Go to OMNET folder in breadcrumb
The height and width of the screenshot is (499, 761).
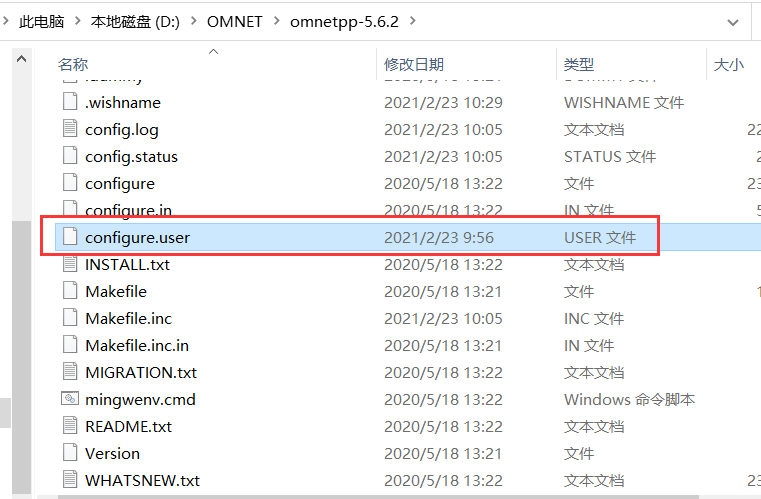point(234,22)
